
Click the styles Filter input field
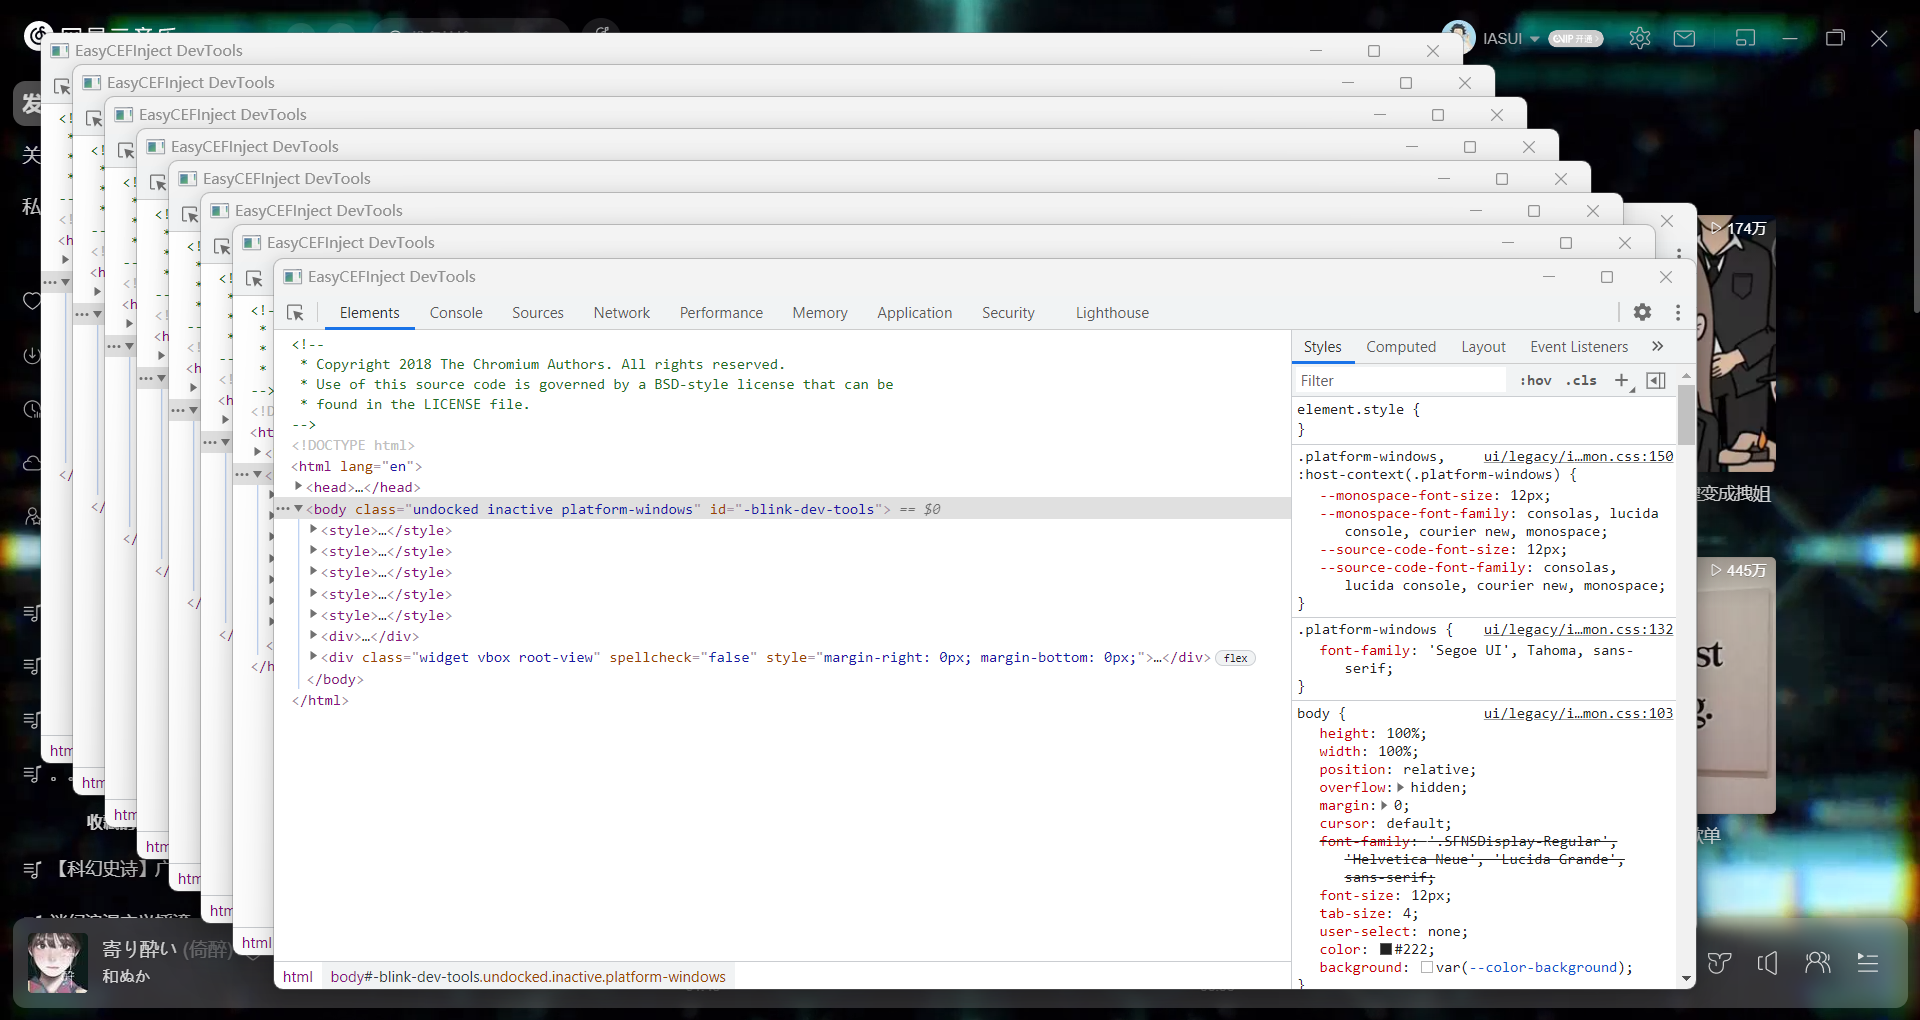tap(1400, 381)
